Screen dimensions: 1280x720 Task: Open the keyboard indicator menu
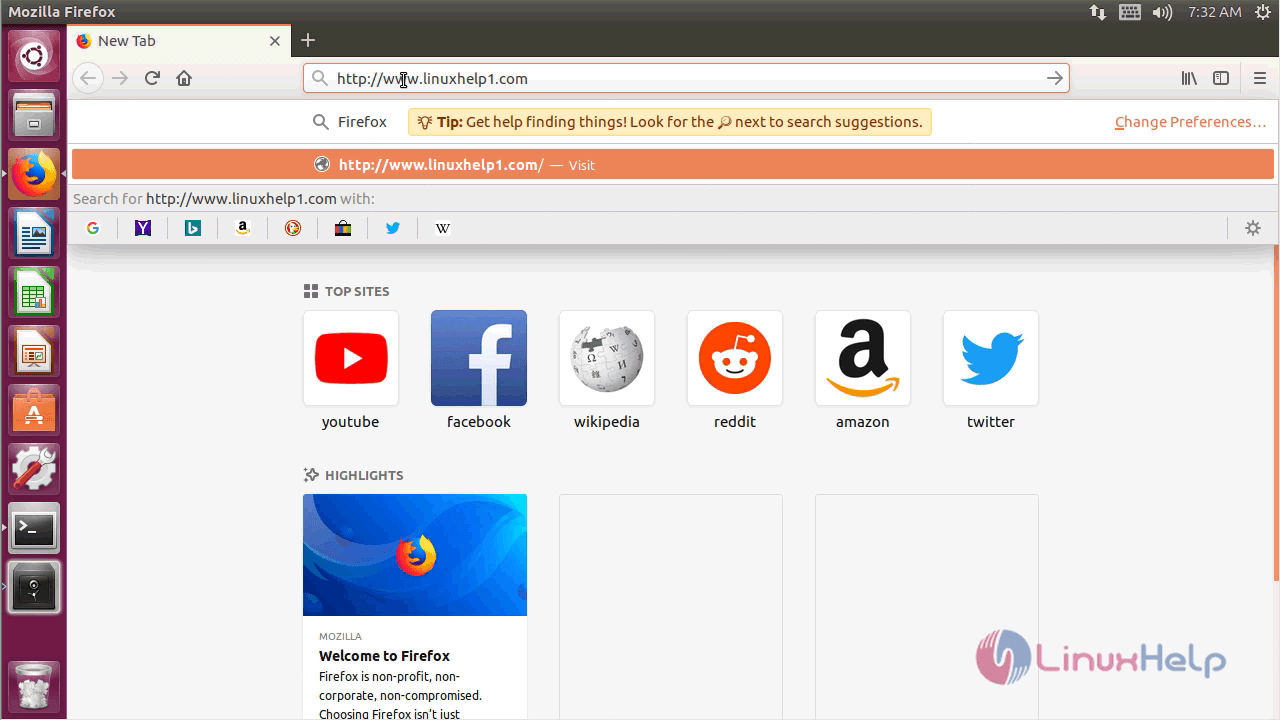[x=1130, y=12]
